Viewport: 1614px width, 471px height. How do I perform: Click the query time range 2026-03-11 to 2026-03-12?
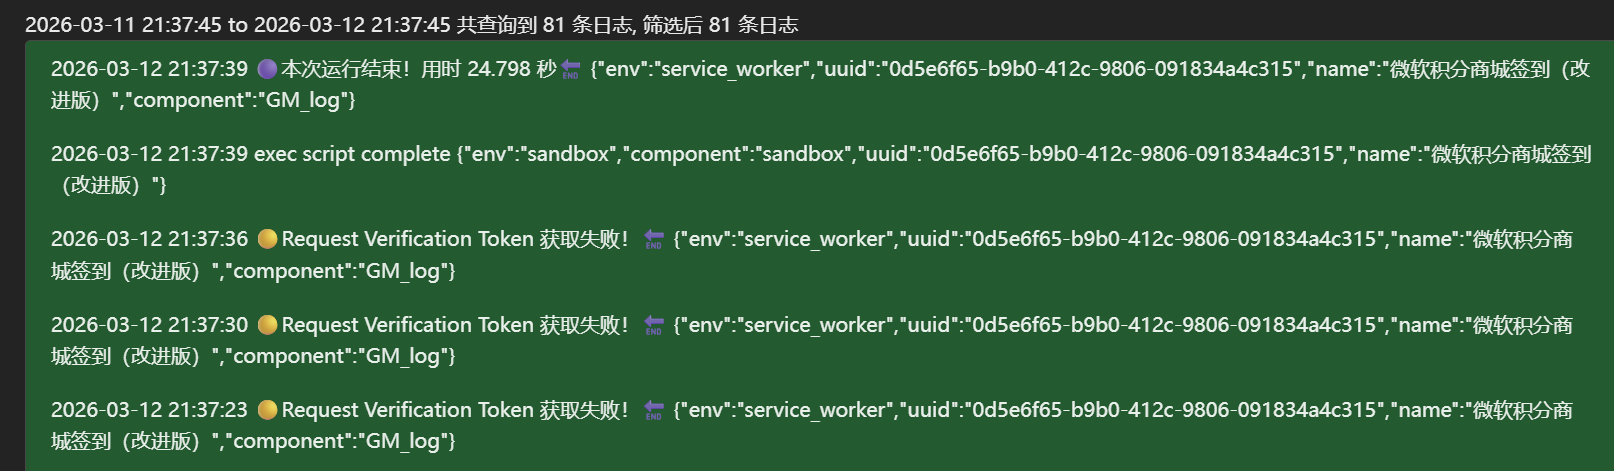tap(238, 25)
